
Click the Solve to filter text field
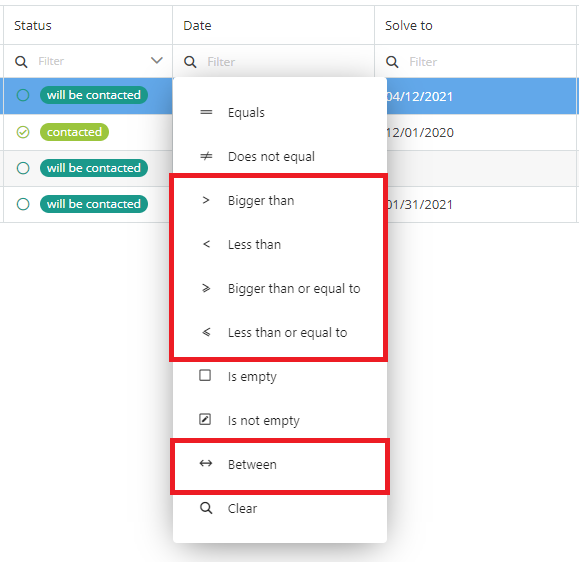point(491,62)
